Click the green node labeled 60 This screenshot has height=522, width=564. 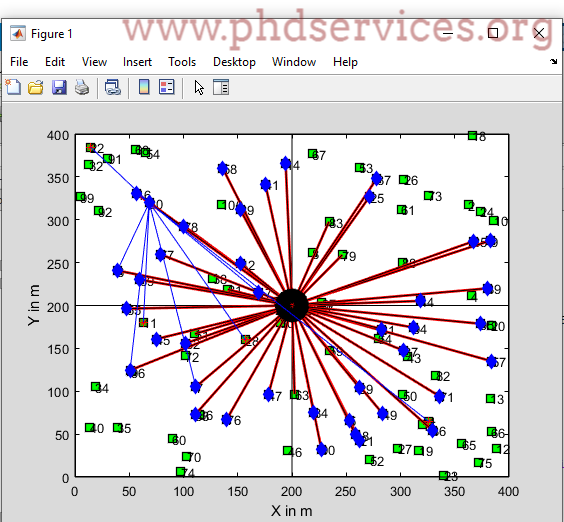173,439
